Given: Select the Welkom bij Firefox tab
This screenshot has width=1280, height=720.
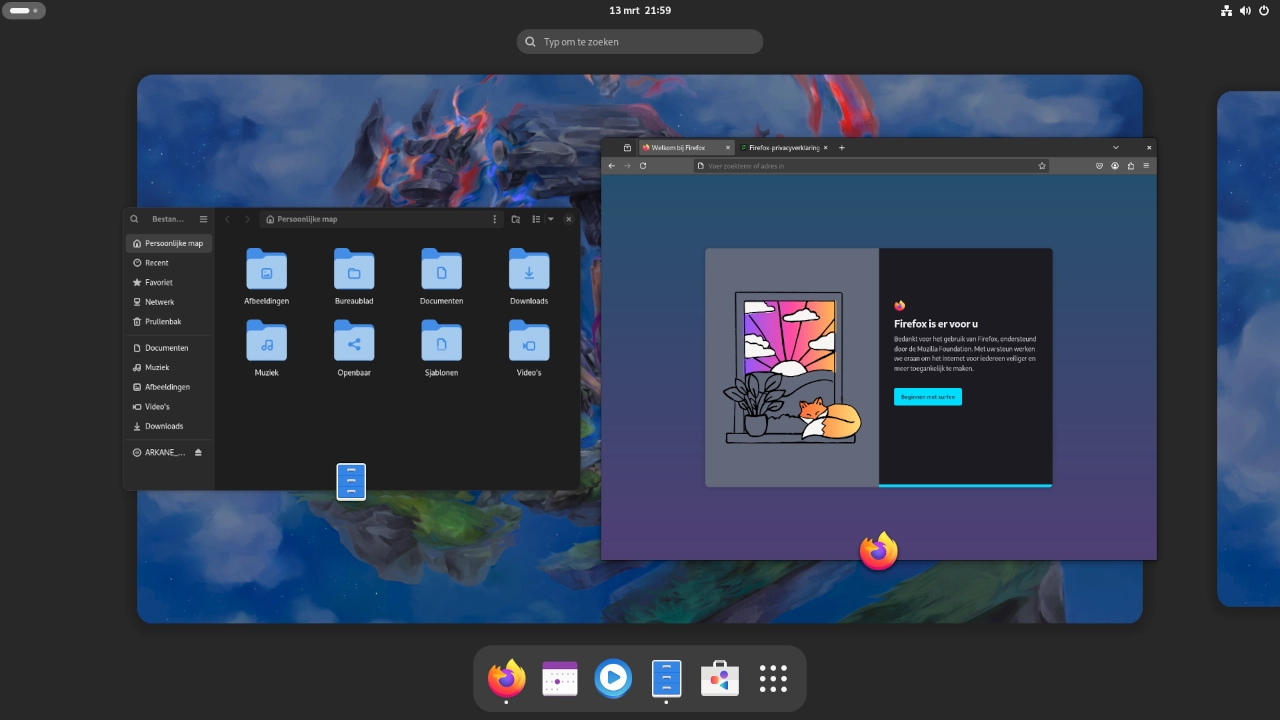Looking at the screenshot, I should point(679,148).
